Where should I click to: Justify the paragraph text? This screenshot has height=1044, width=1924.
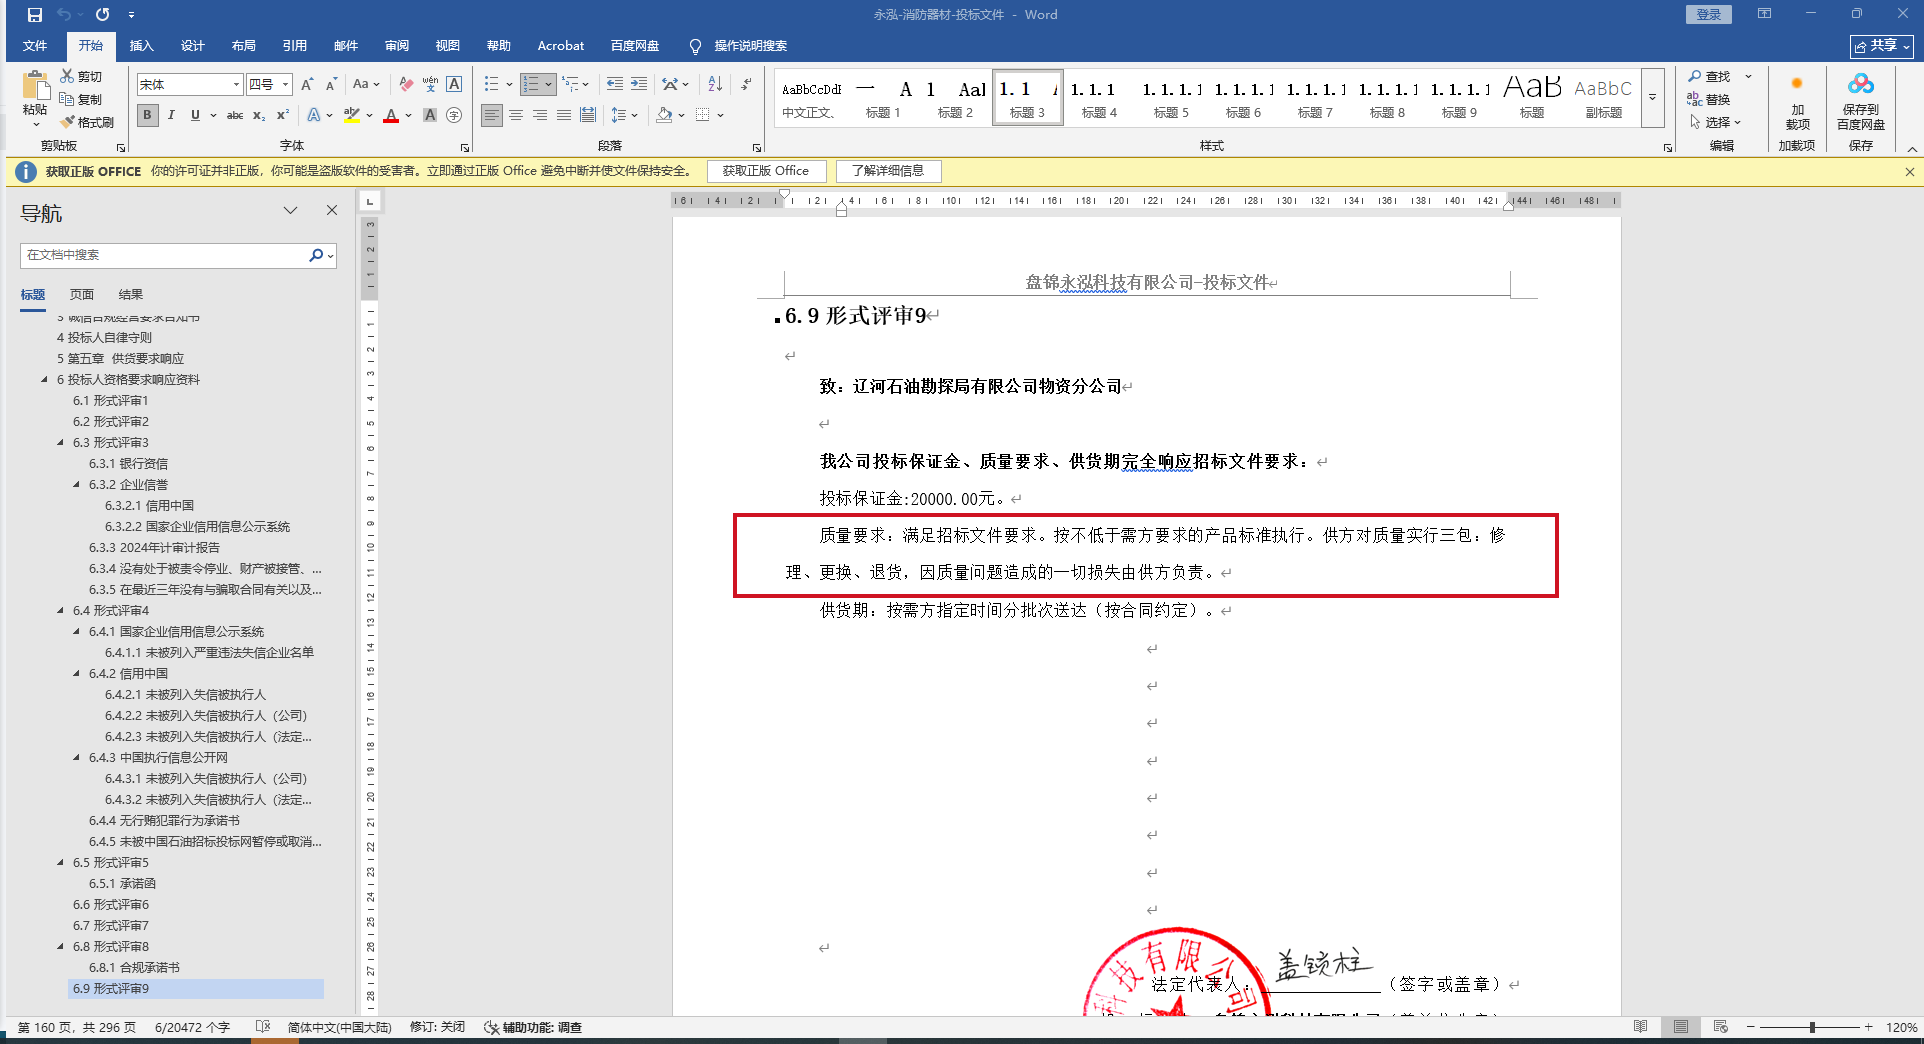point(564,116)
